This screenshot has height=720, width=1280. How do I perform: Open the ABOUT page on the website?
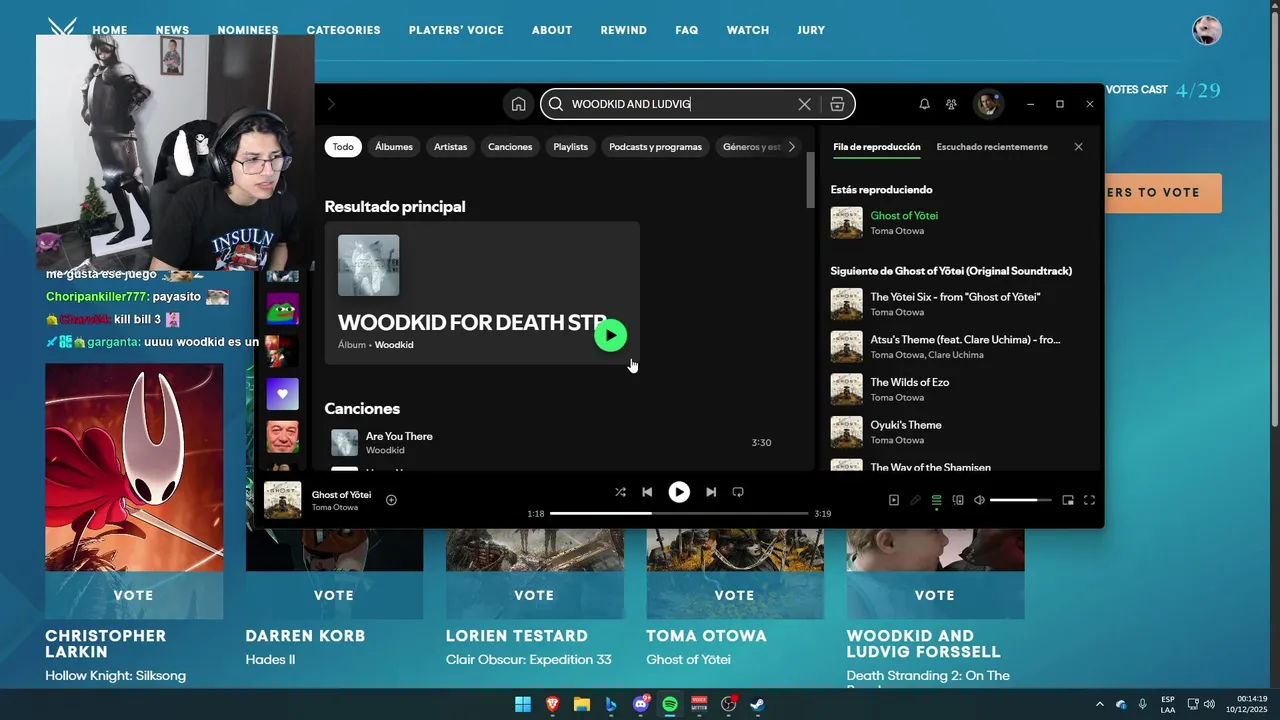pos(552,30)
